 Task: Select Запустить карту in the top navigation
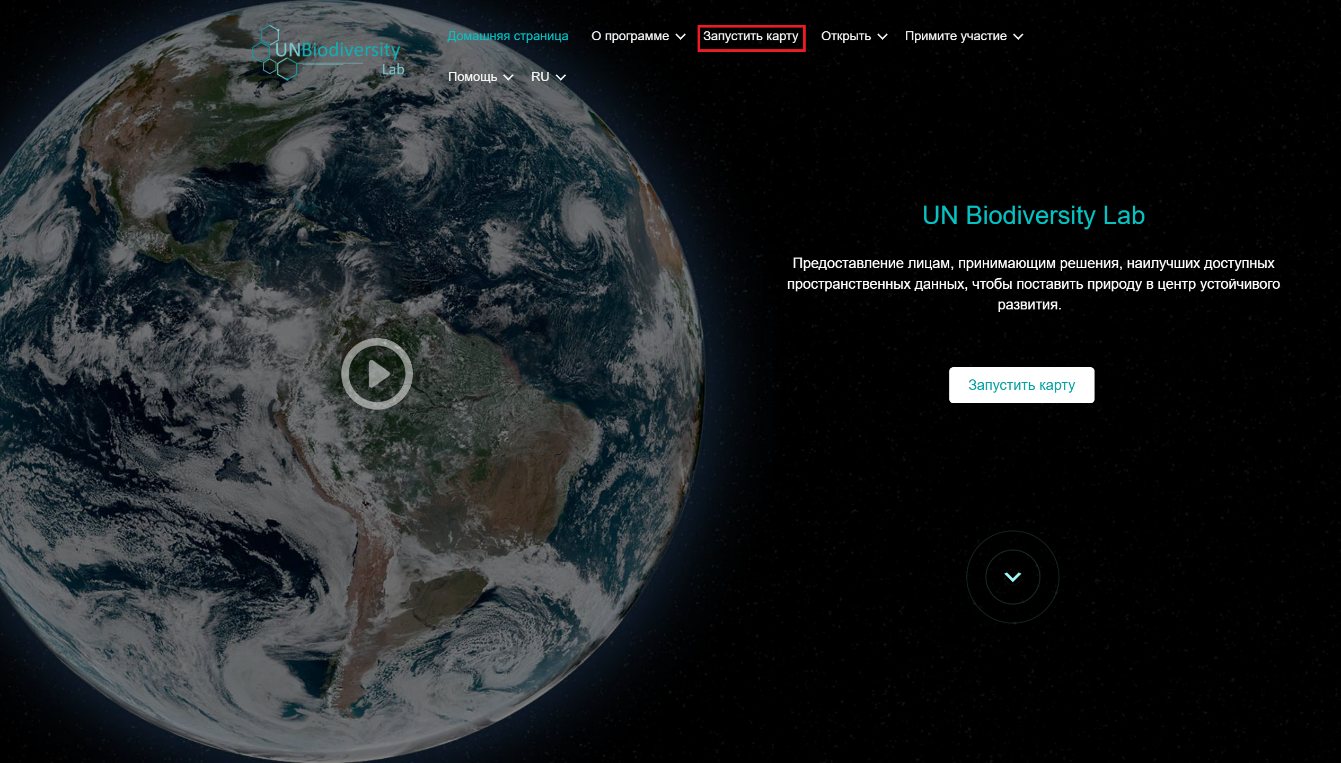click(751, 36)
